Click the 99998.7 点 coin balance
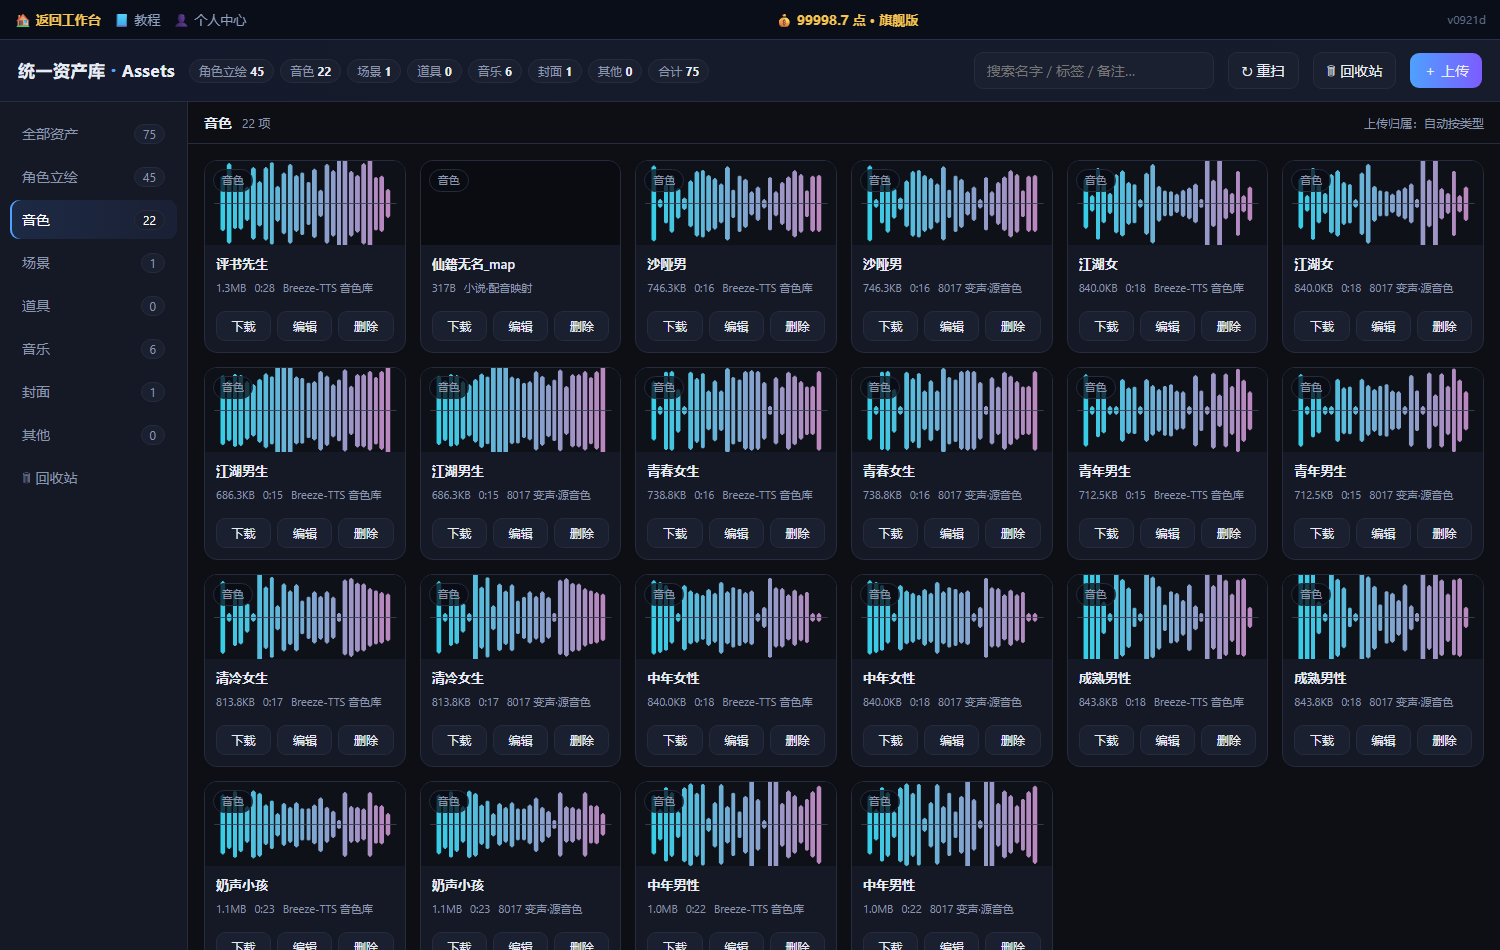Screen dimensions: 1500x950 848,20
